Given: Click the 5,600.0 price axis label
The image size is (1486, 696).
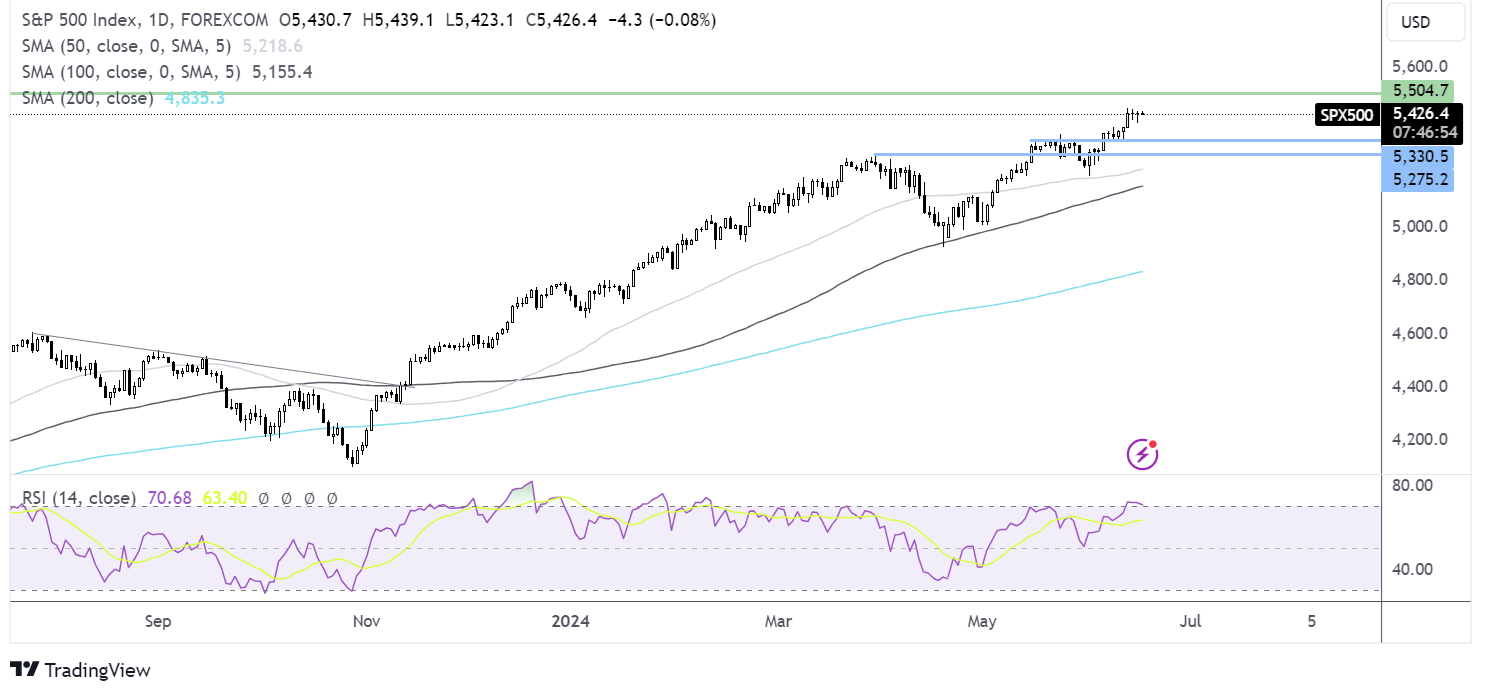Looking at the screenshot, I should click(x=1420, y=67).
